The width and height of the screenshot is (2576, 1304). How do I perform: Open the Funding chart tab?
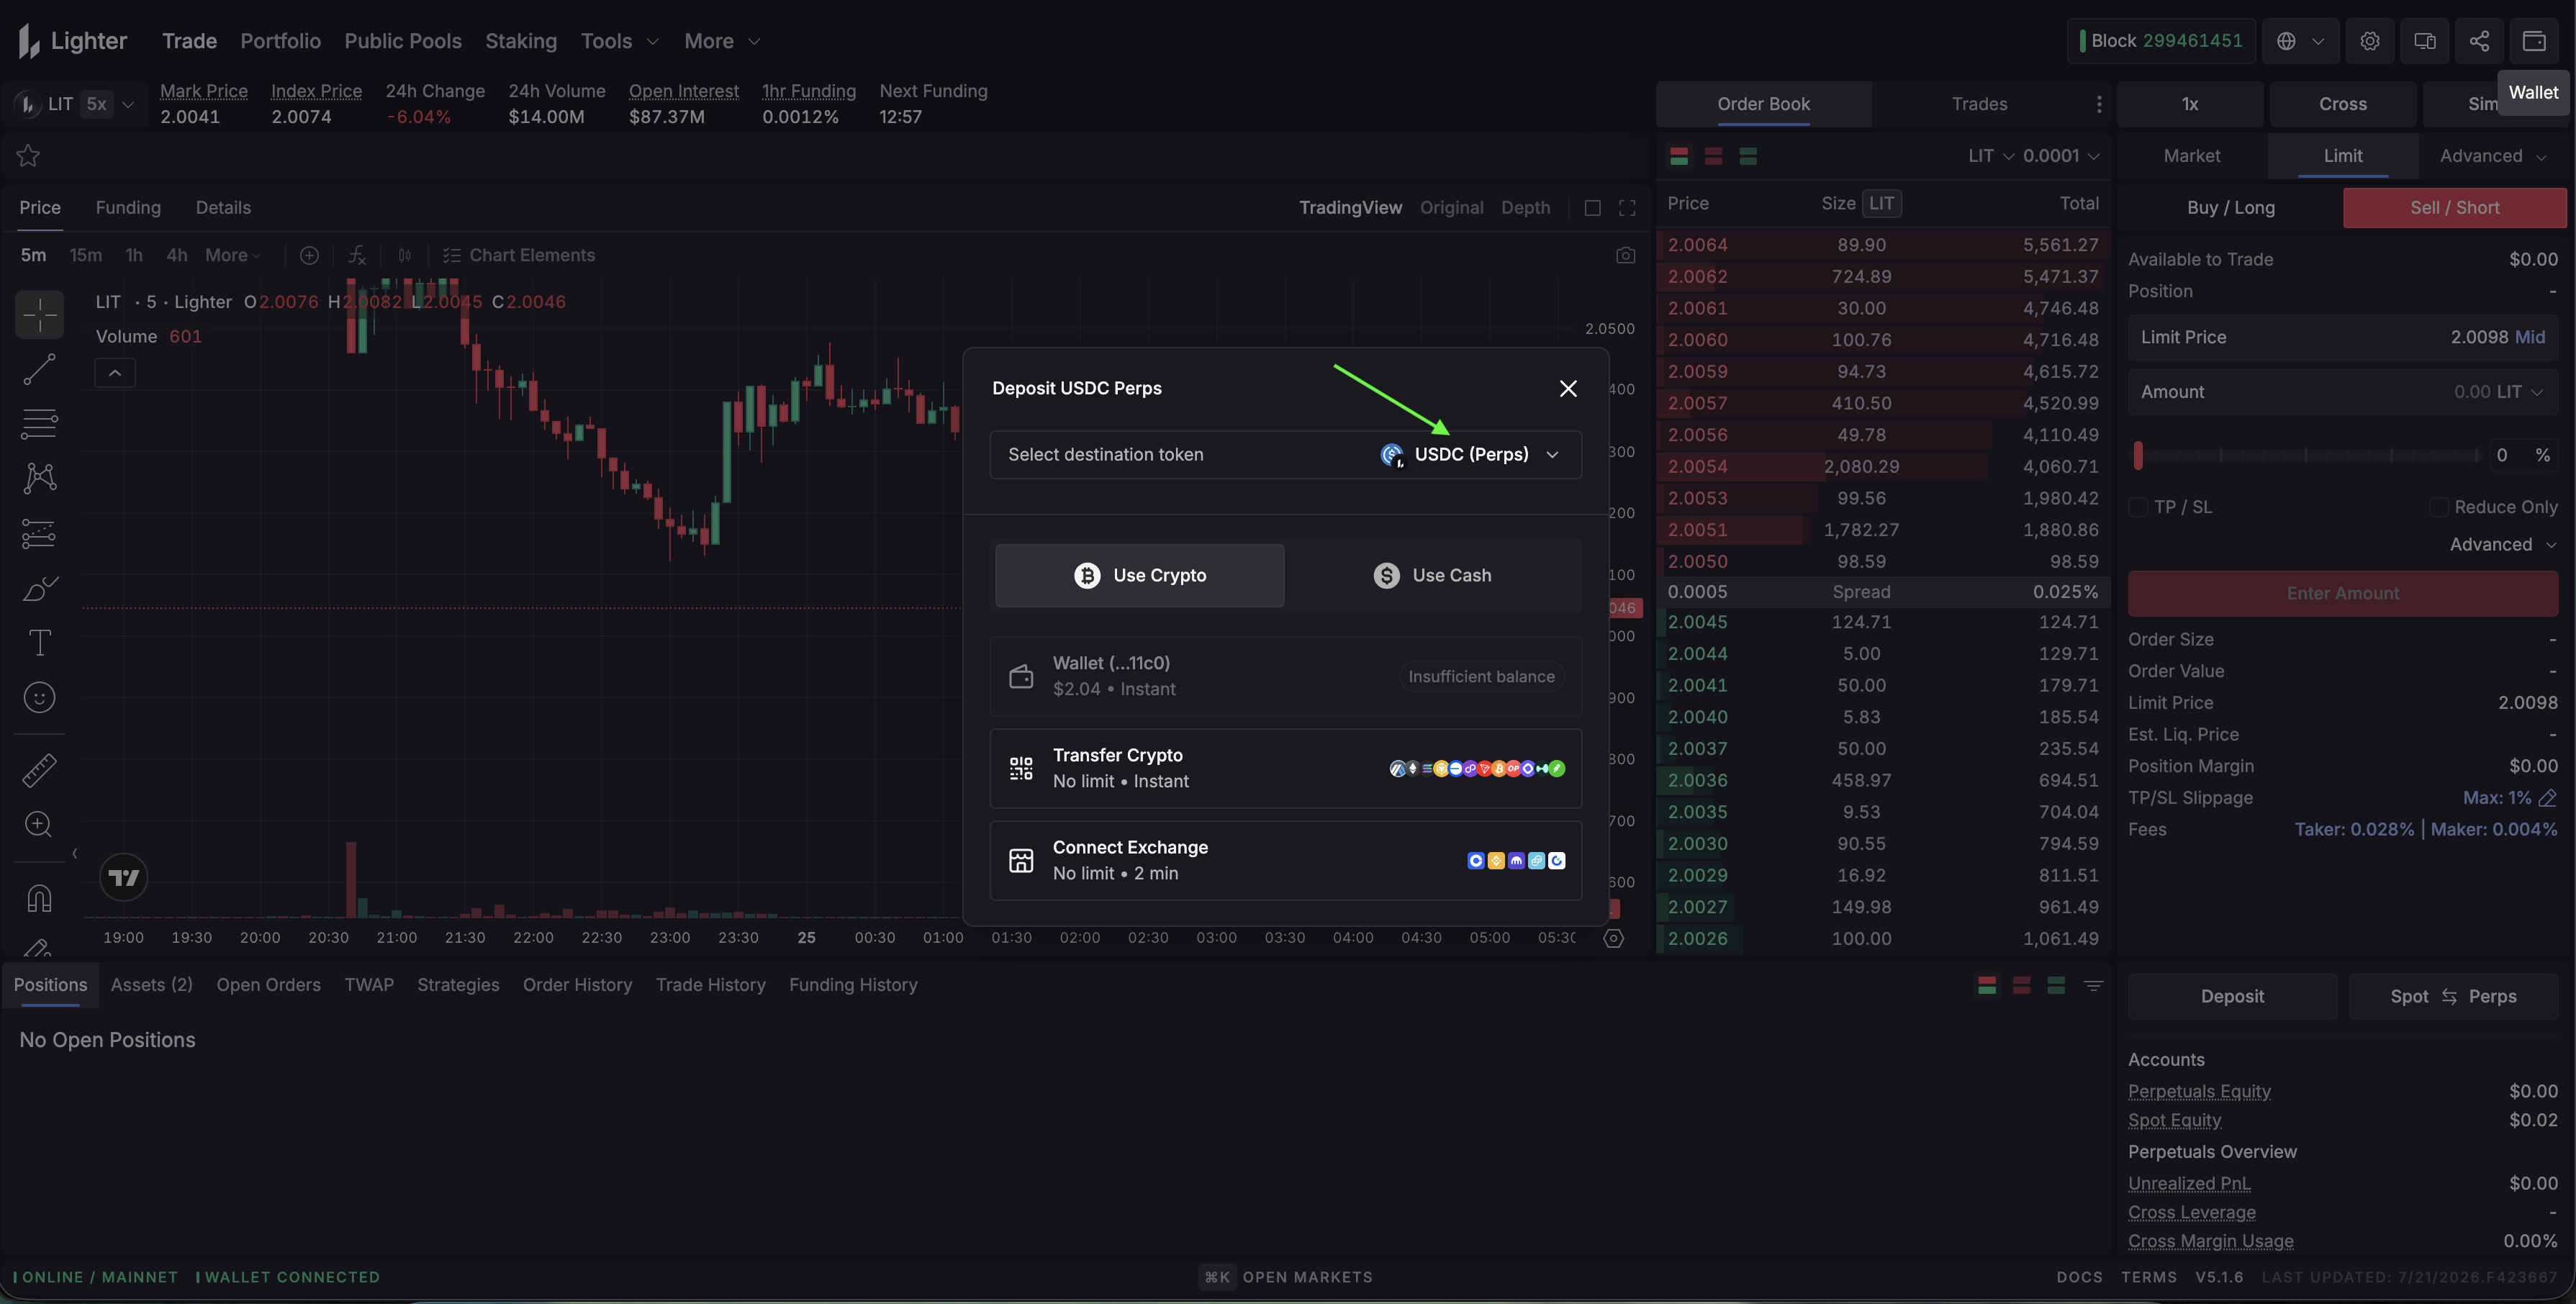(128, 208)
